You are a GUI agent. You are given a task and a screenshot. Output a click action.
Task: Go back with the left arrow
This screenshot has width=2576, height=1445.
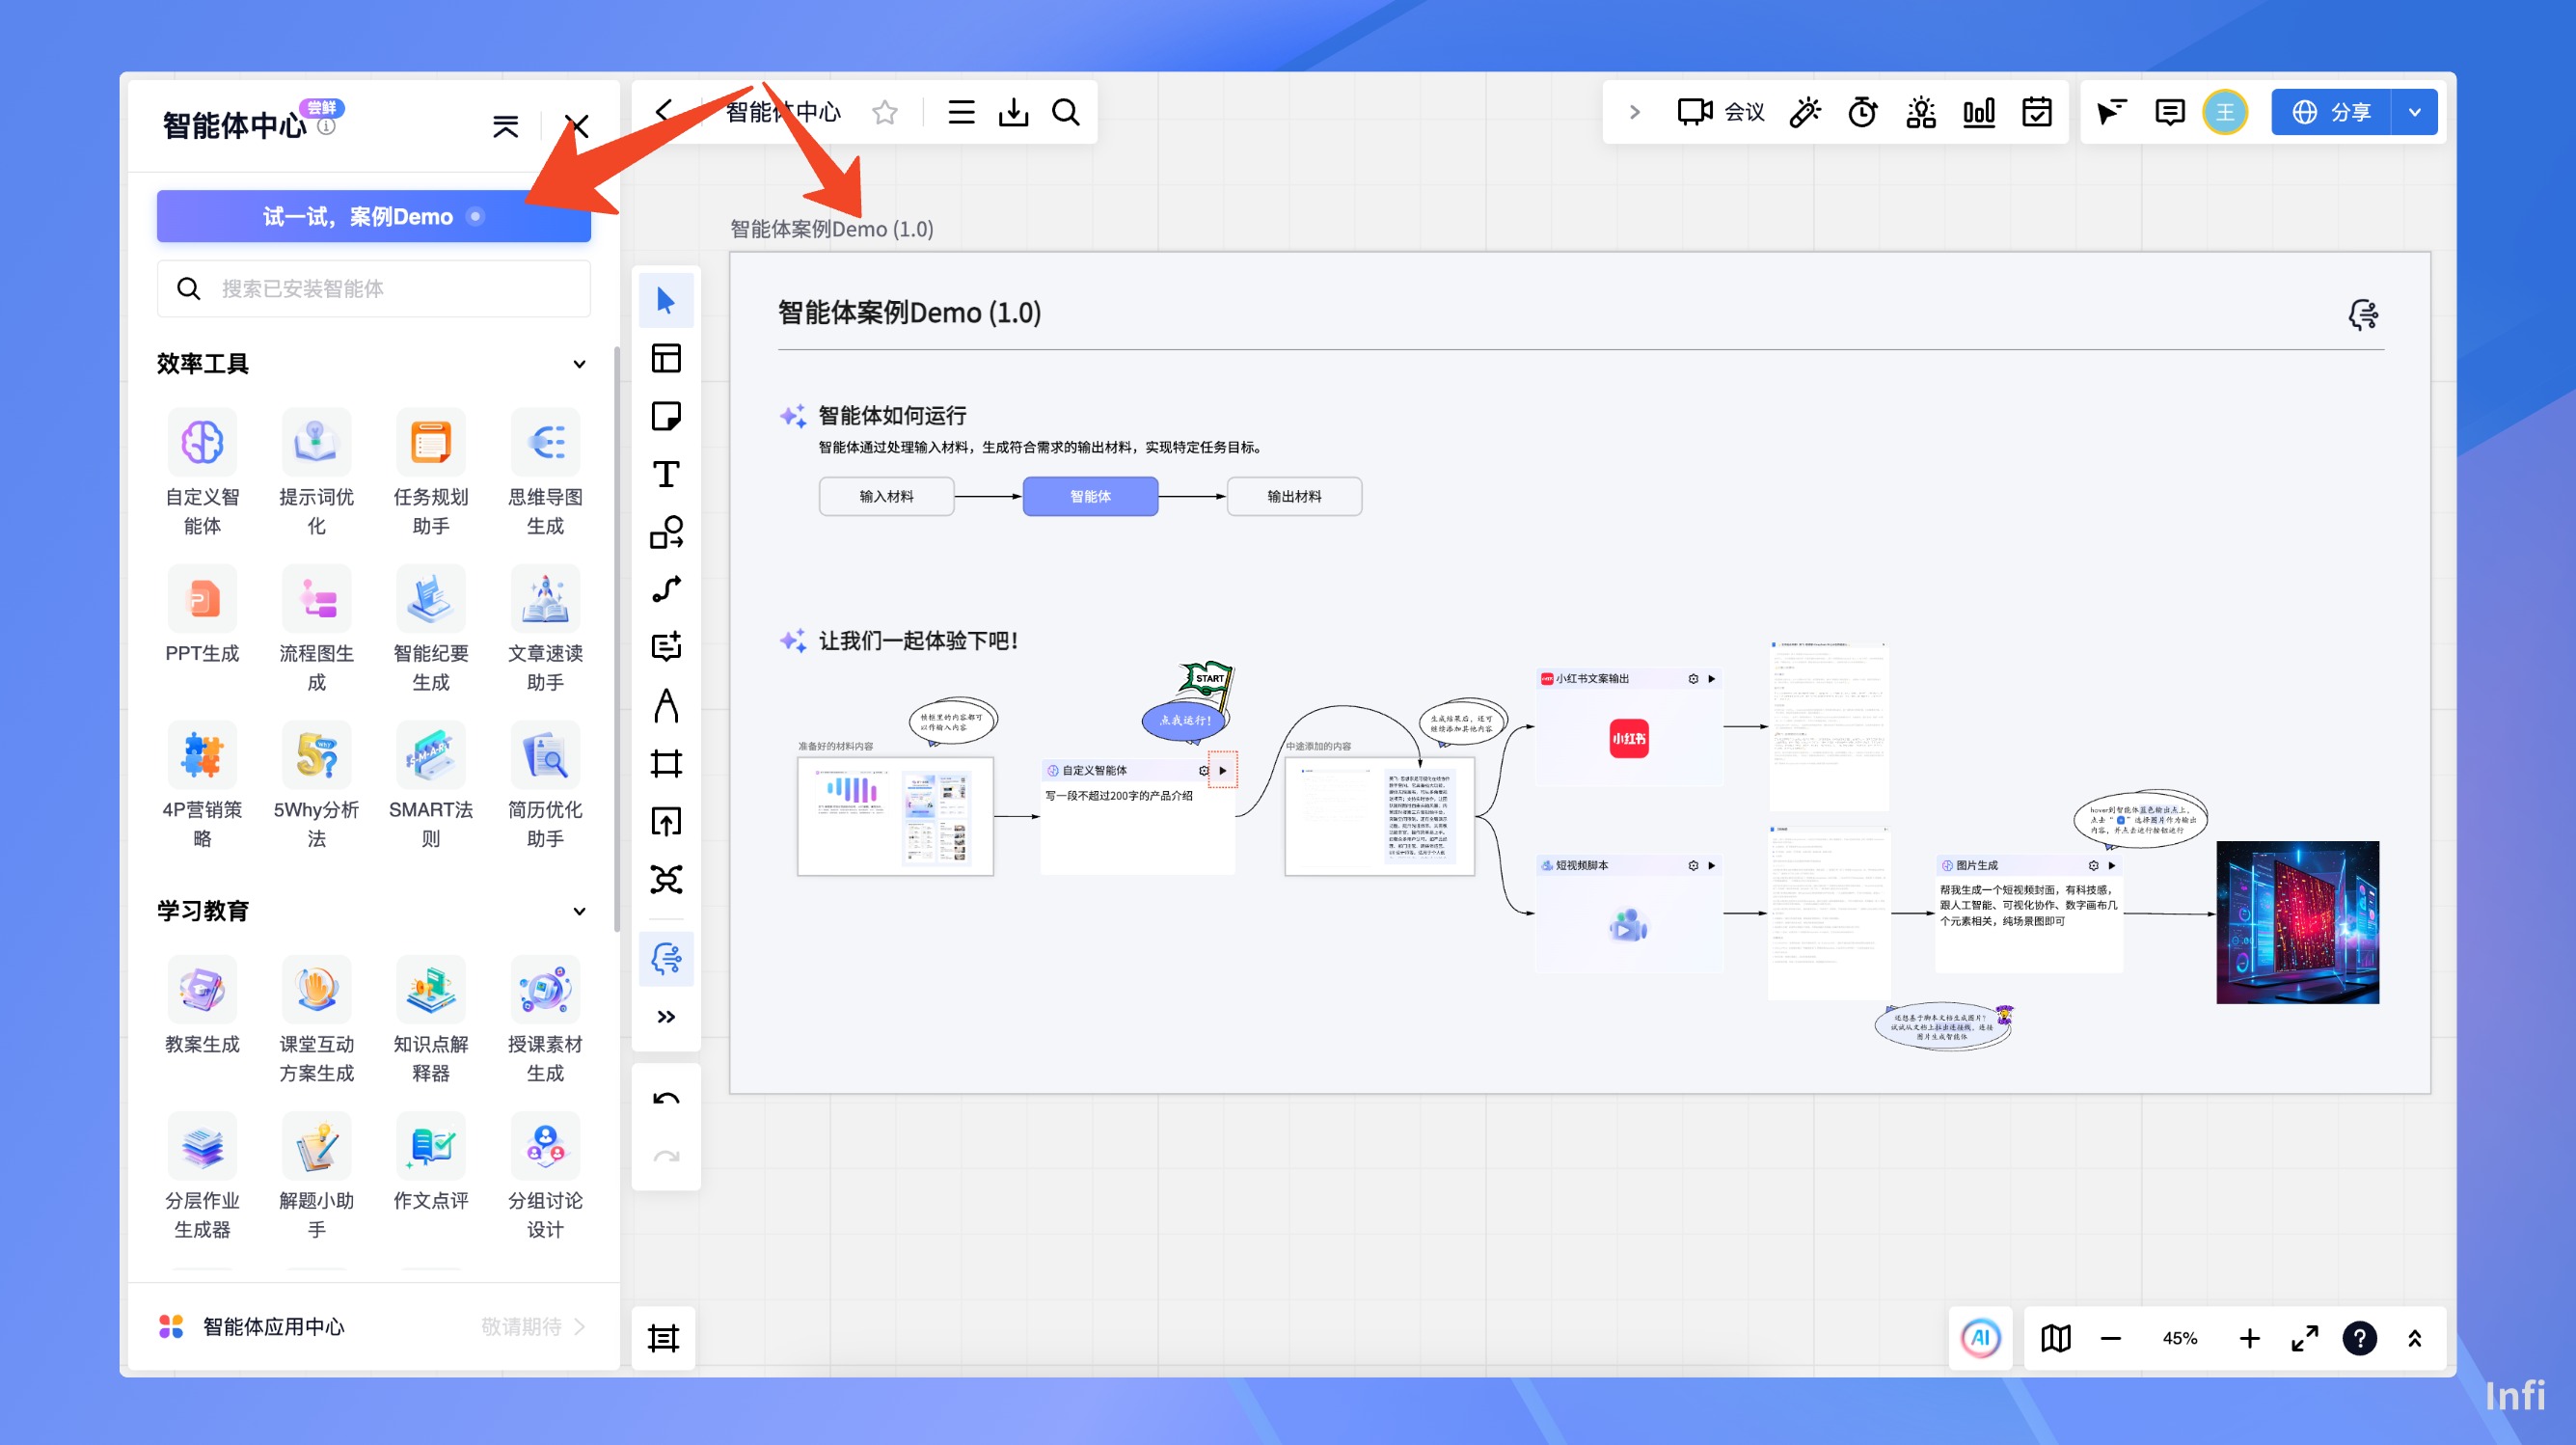click(x=663, y=111)
